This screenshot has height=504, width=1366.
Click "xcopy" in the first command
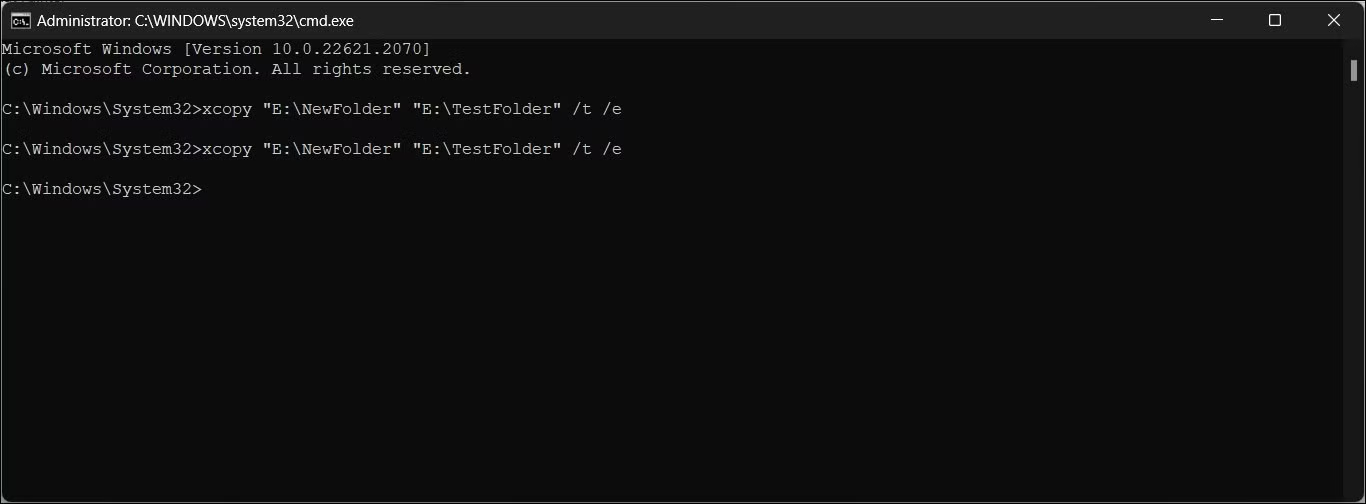[227, 109]
